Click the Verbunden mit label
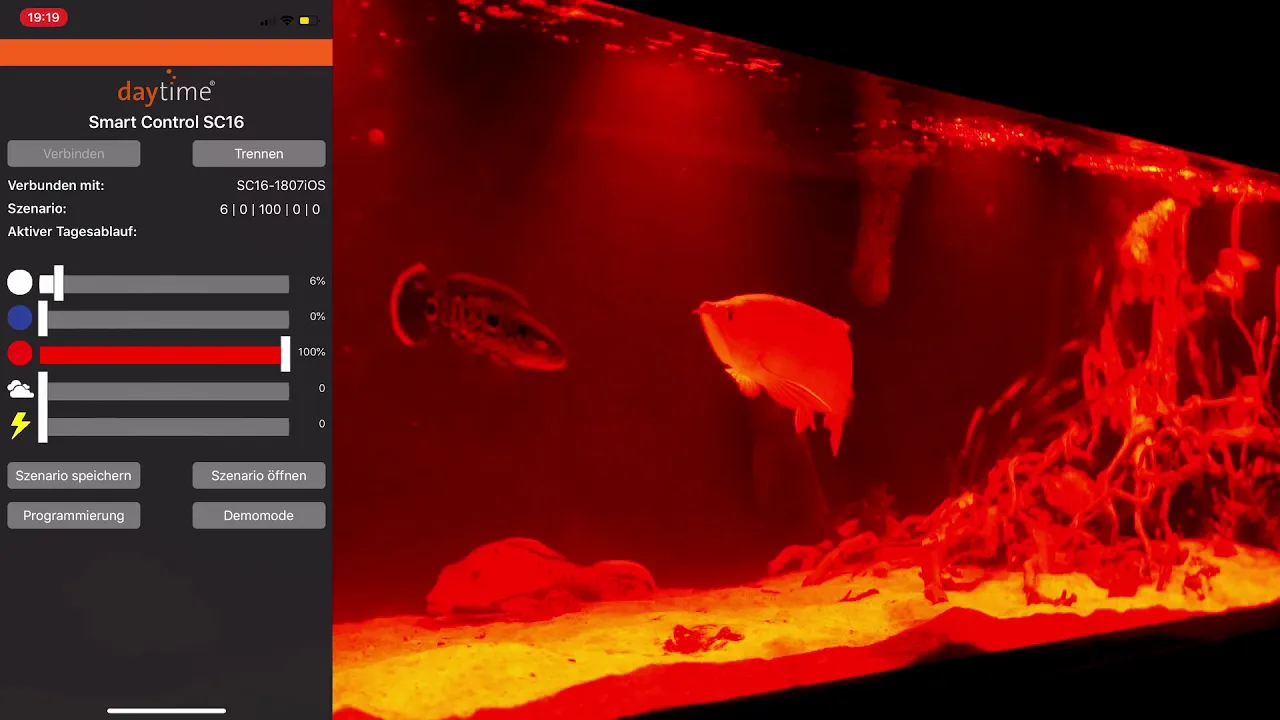 point(56,185)
